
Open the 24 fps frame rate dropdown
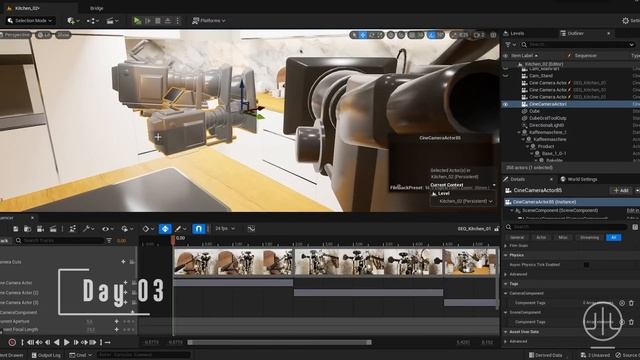pyautogui.click(x=225, y=229)
